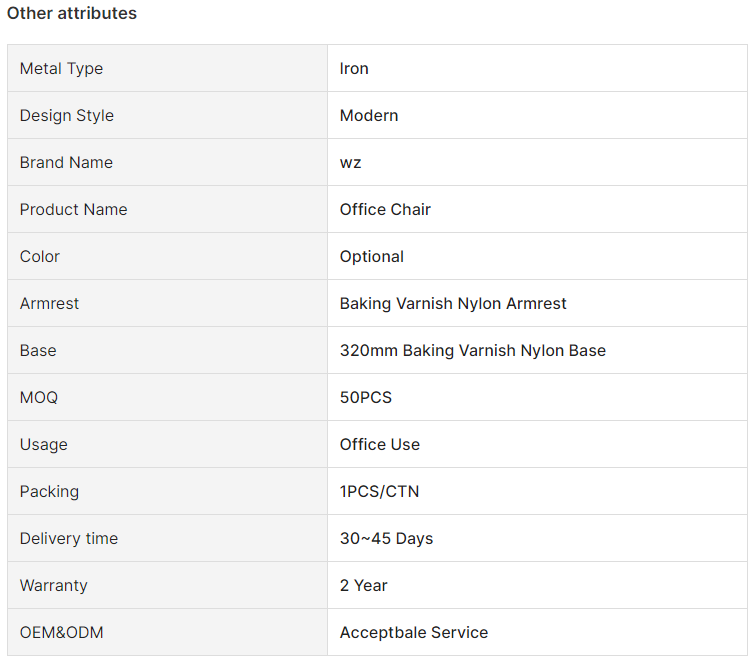
Task: Select the Color row's Optional value
Action: 372,256
